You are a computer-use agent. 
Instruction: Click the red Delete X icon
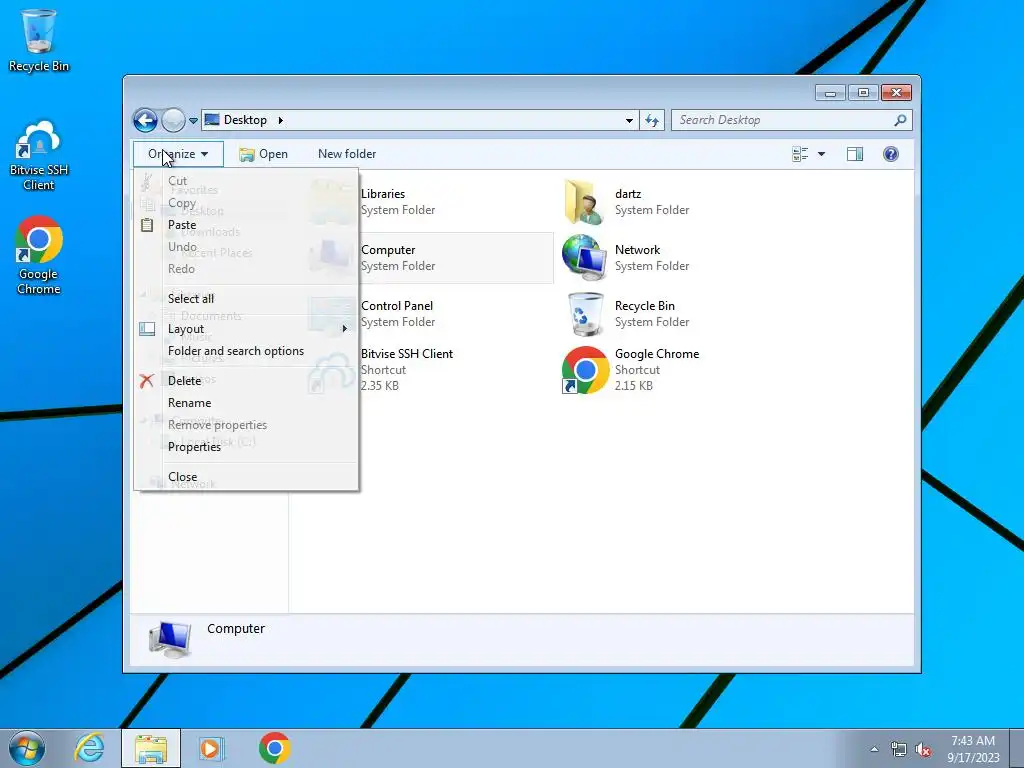(146, 381)
